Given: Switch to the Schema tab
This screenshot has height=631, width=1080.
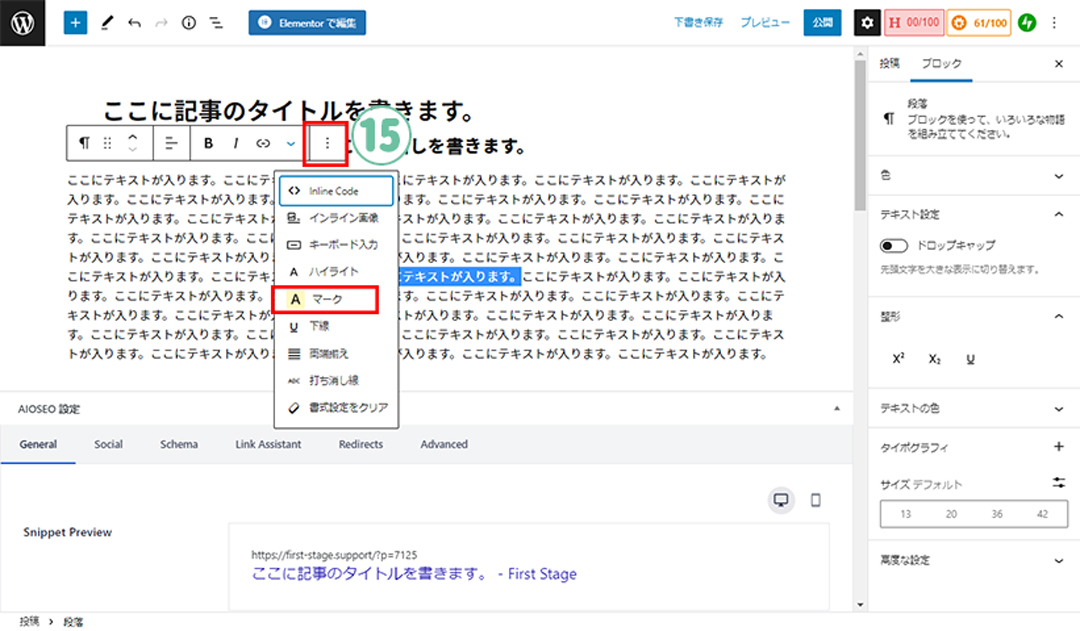Looking at the screenshot, I should point(179,444).
